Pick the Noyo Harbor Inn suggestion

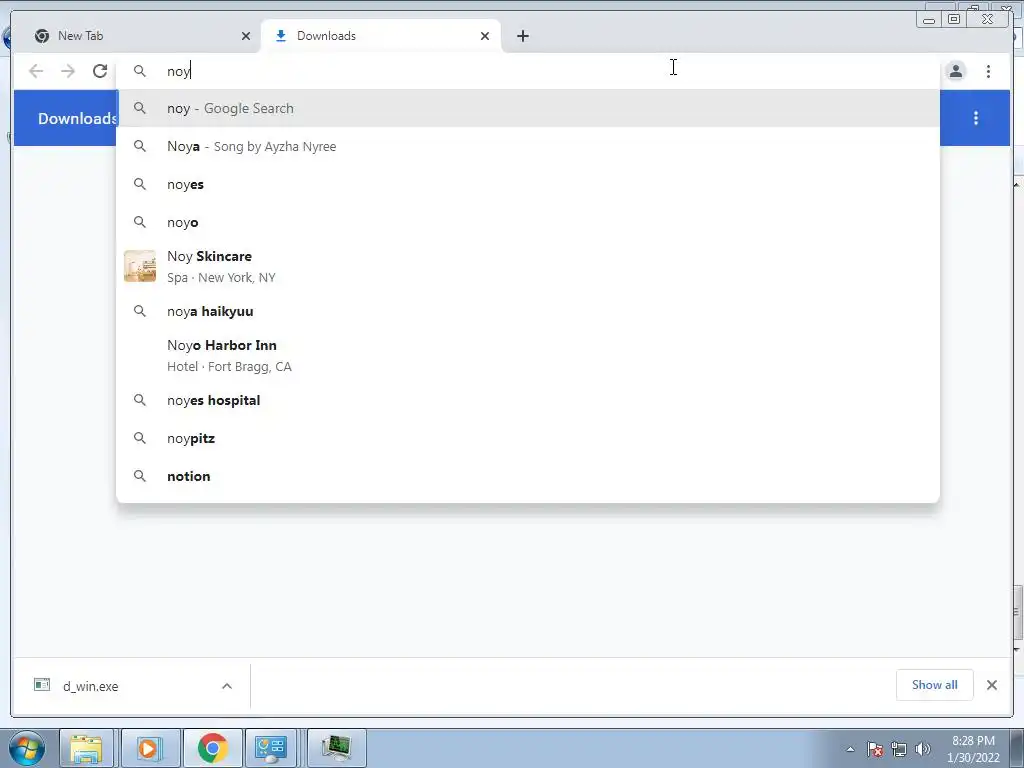click(528, 355)
